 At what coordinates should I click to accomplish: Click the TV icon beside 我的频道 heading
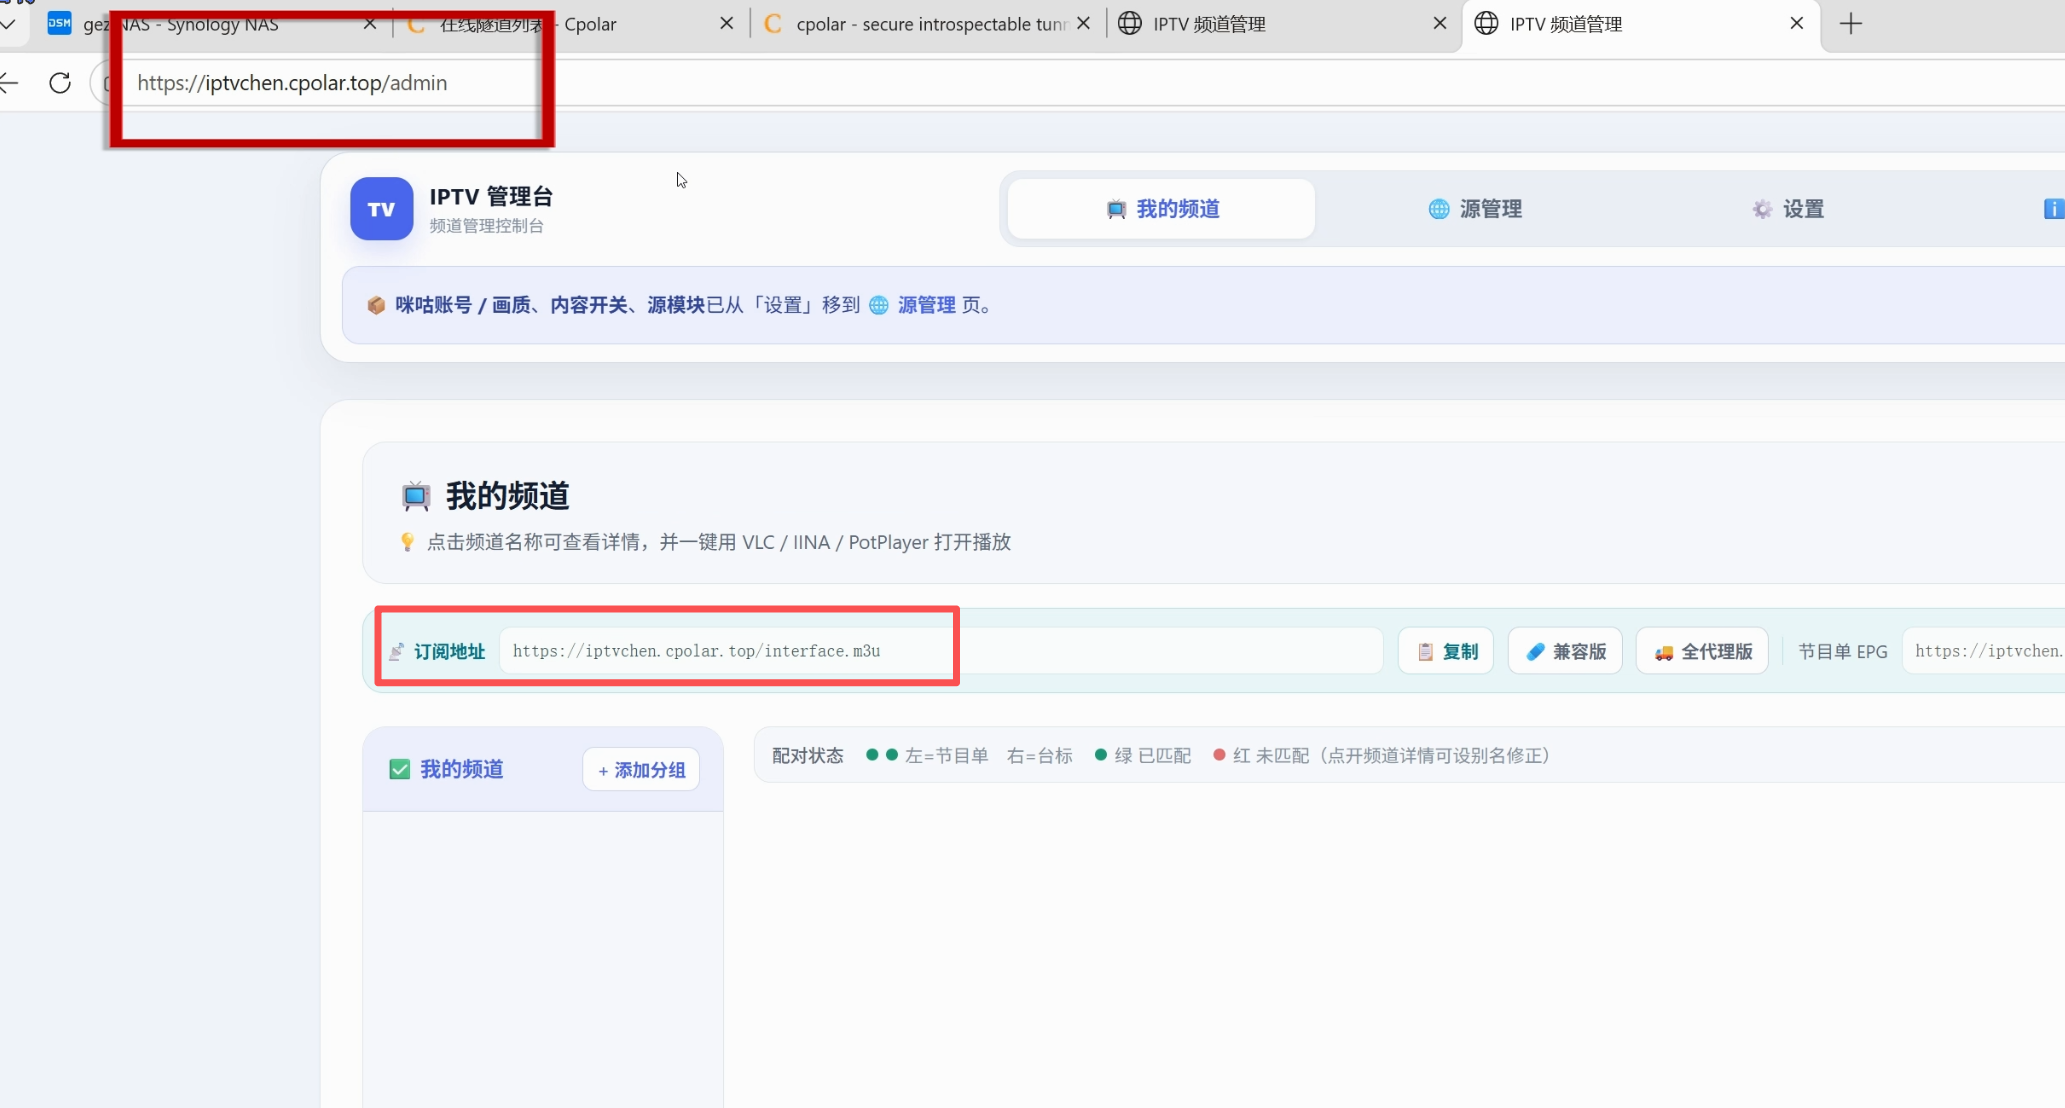[x=416, y=495]
